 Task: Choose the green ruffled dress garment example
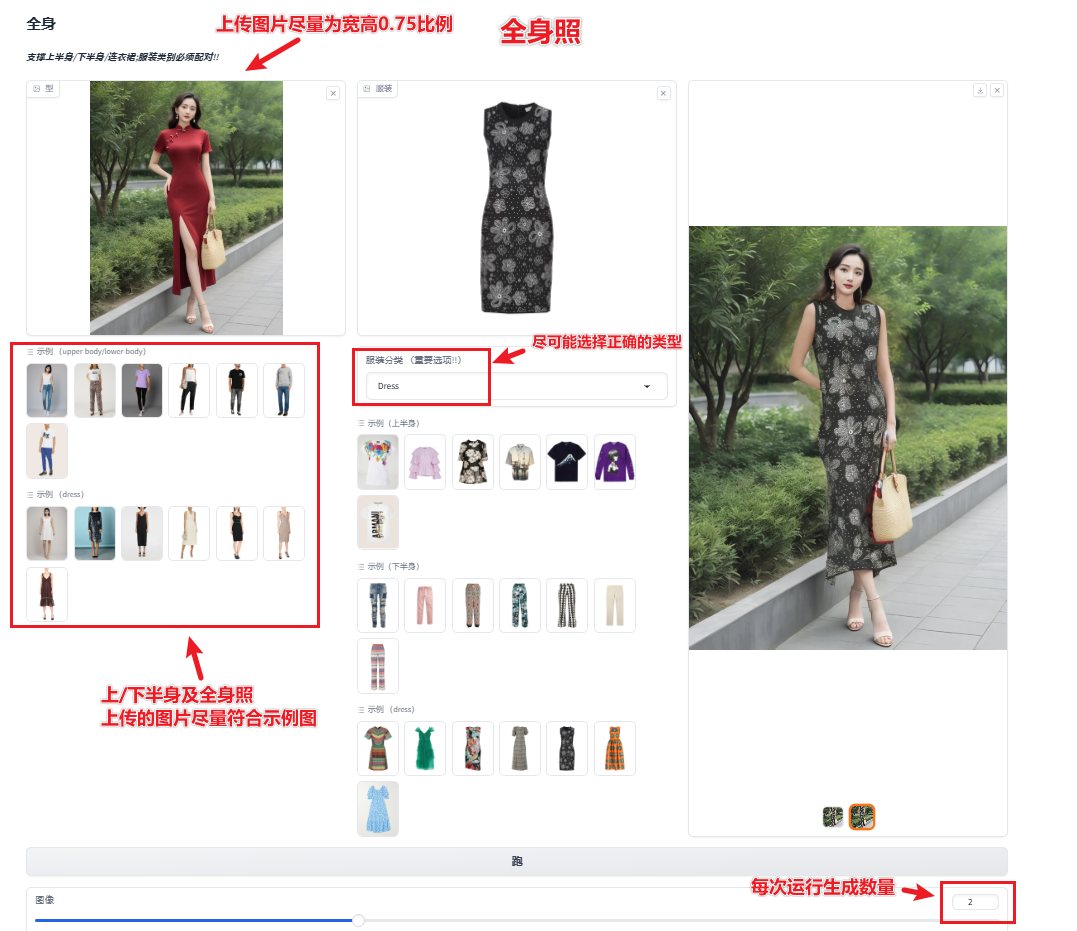coord(425,748)
